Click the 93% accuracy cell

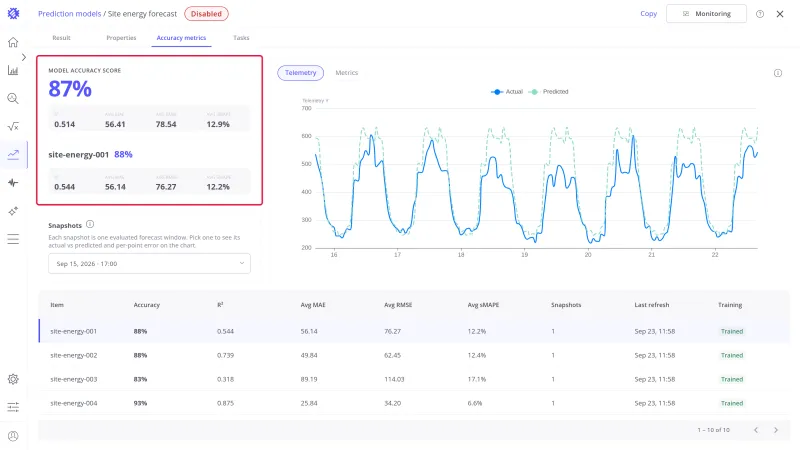click(140, 403)
